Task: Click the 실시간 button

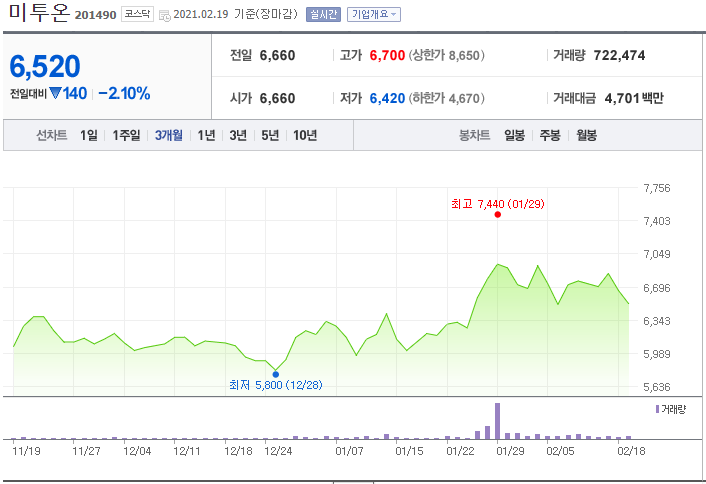Action: 323,14
